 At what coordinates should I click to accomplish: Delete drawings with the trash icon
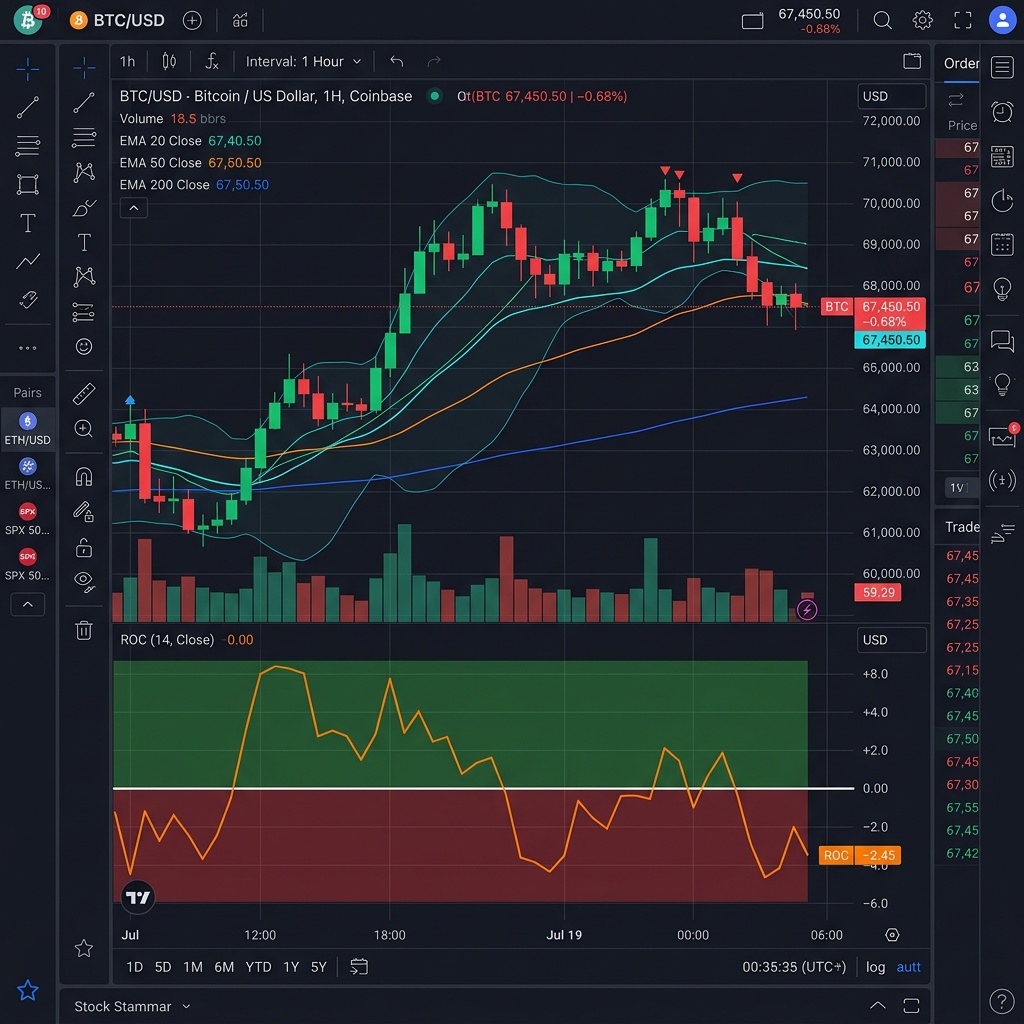84,630
